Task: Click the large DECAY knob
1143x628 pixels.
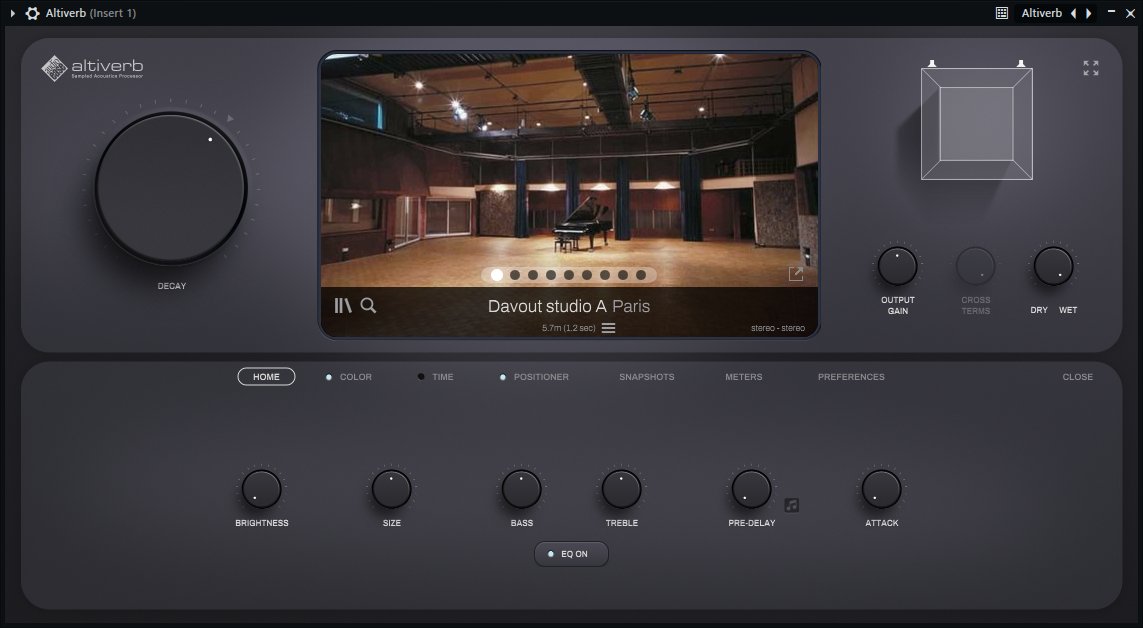Action: [x=171, y=188]
